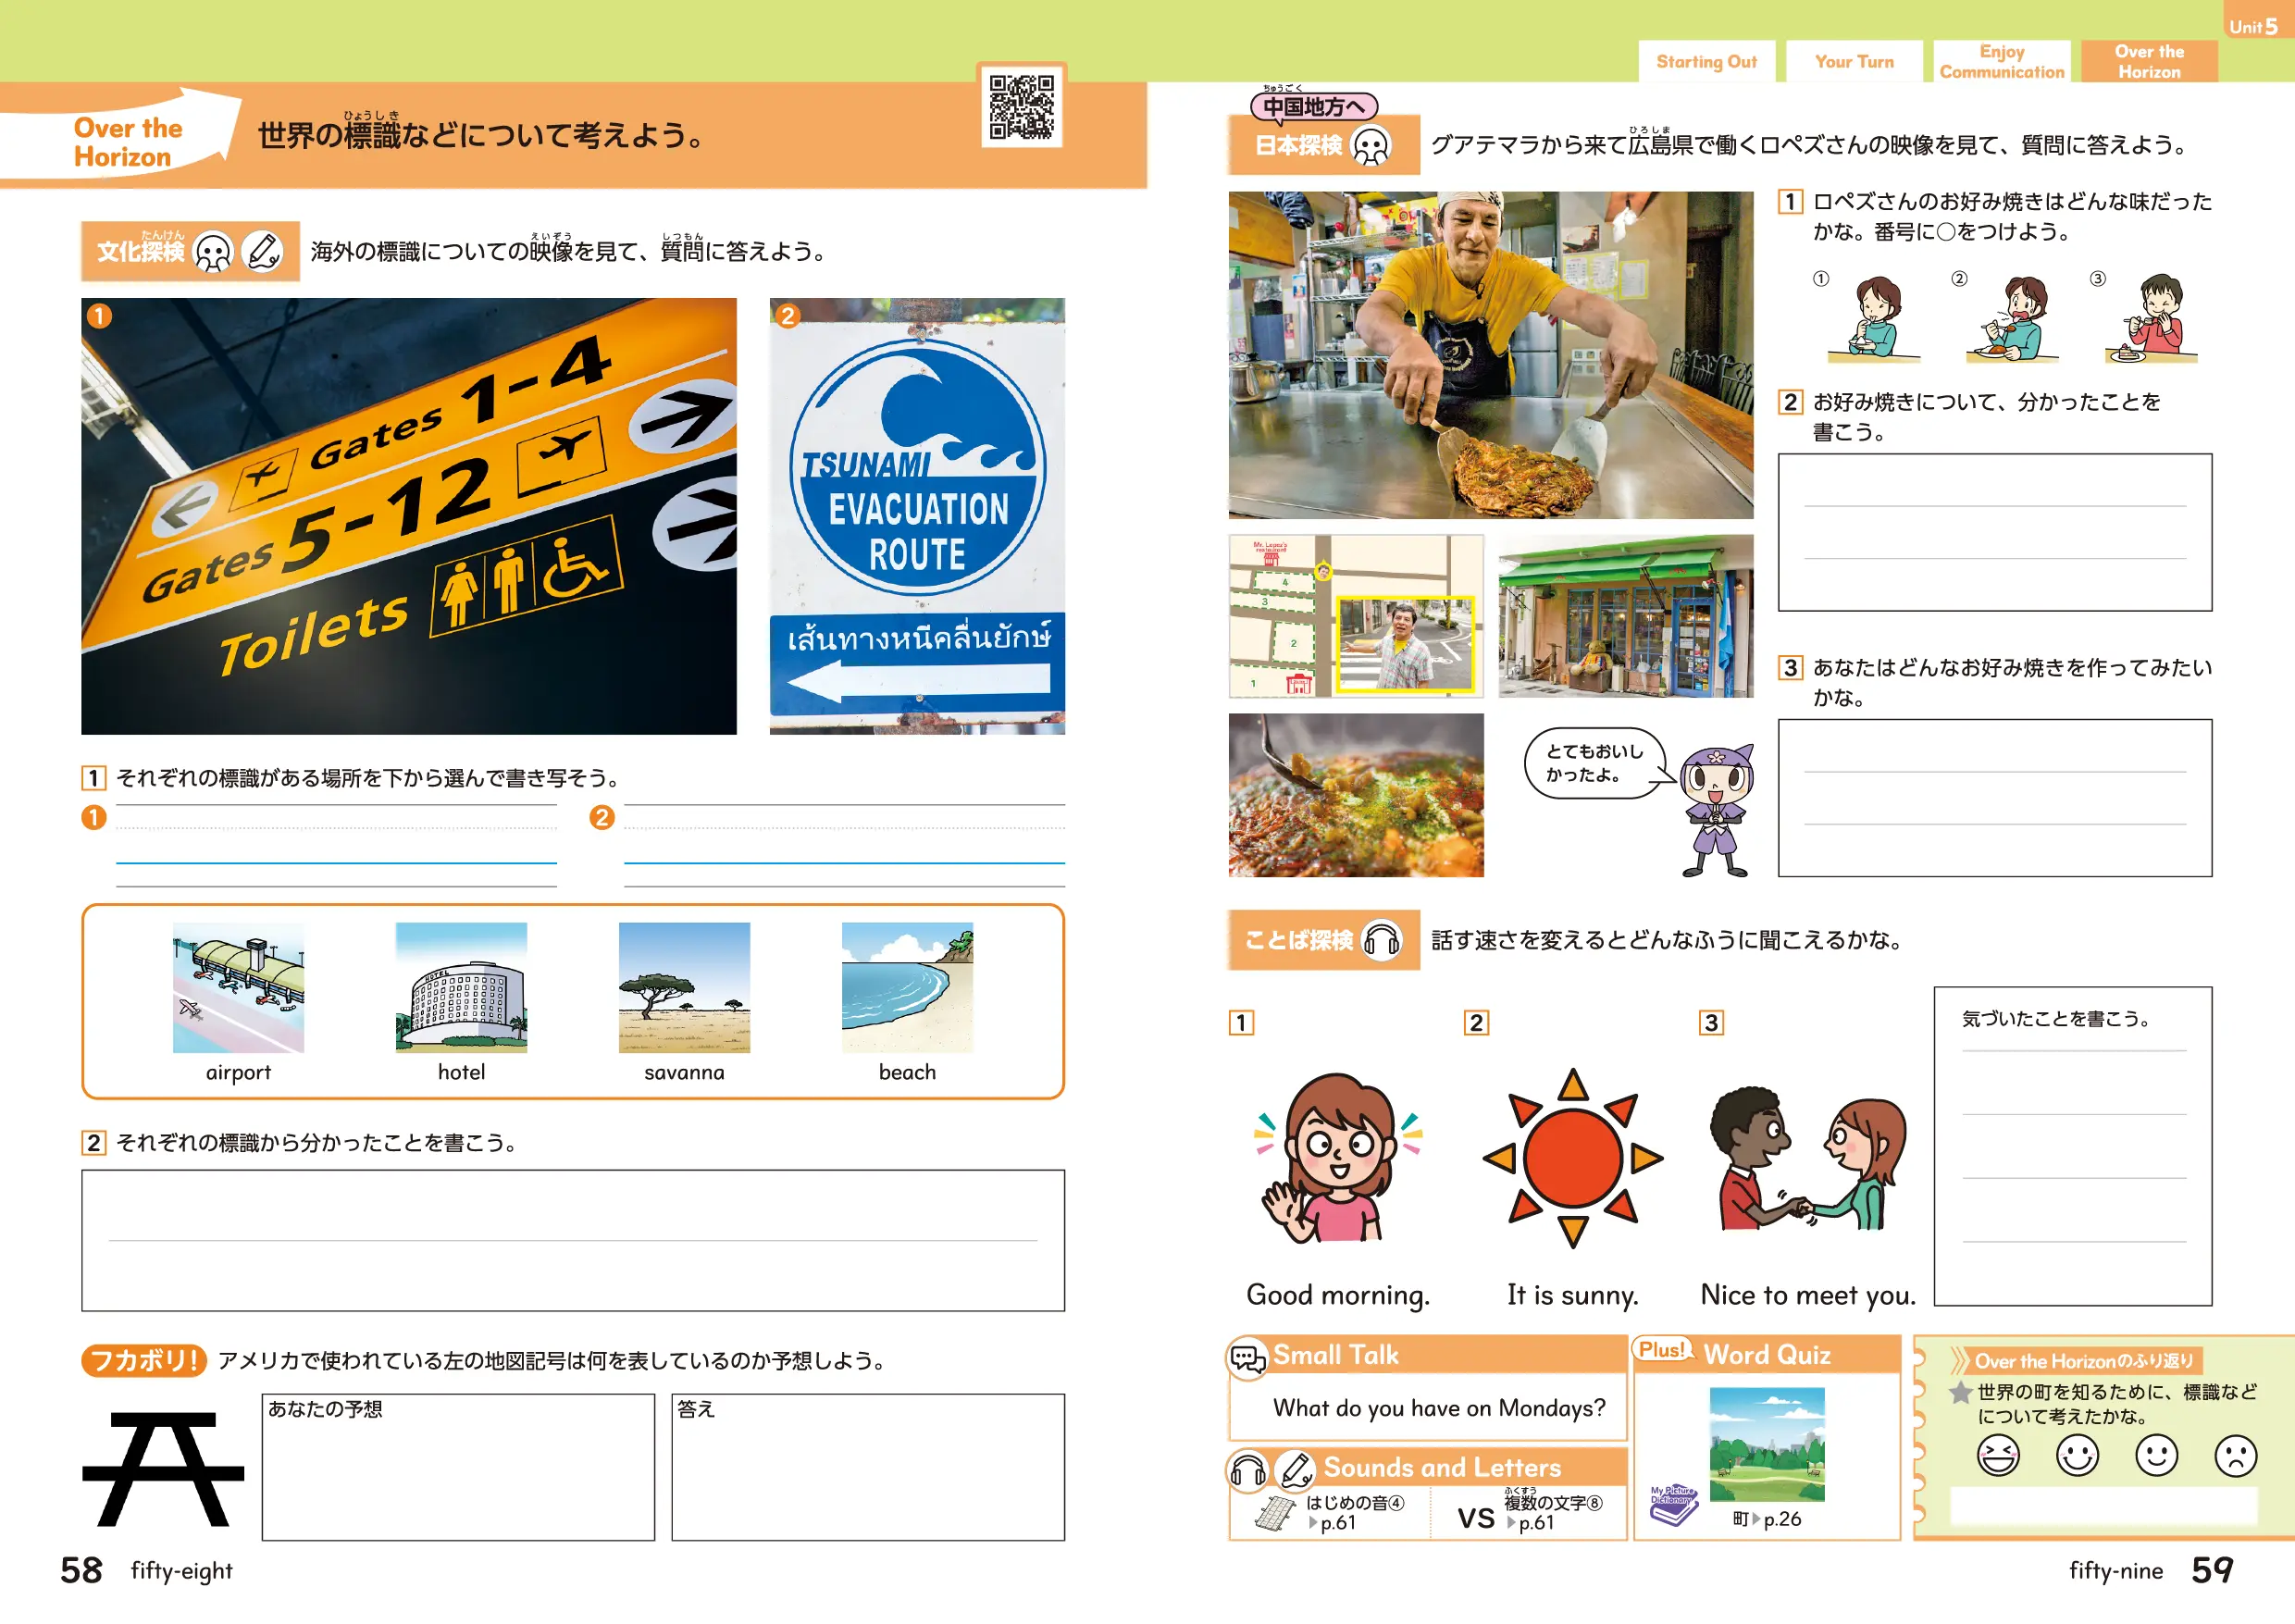2295x1624 pixels.
Task: Click the face icon beside 日本探検
Action: pos(1370,146)
